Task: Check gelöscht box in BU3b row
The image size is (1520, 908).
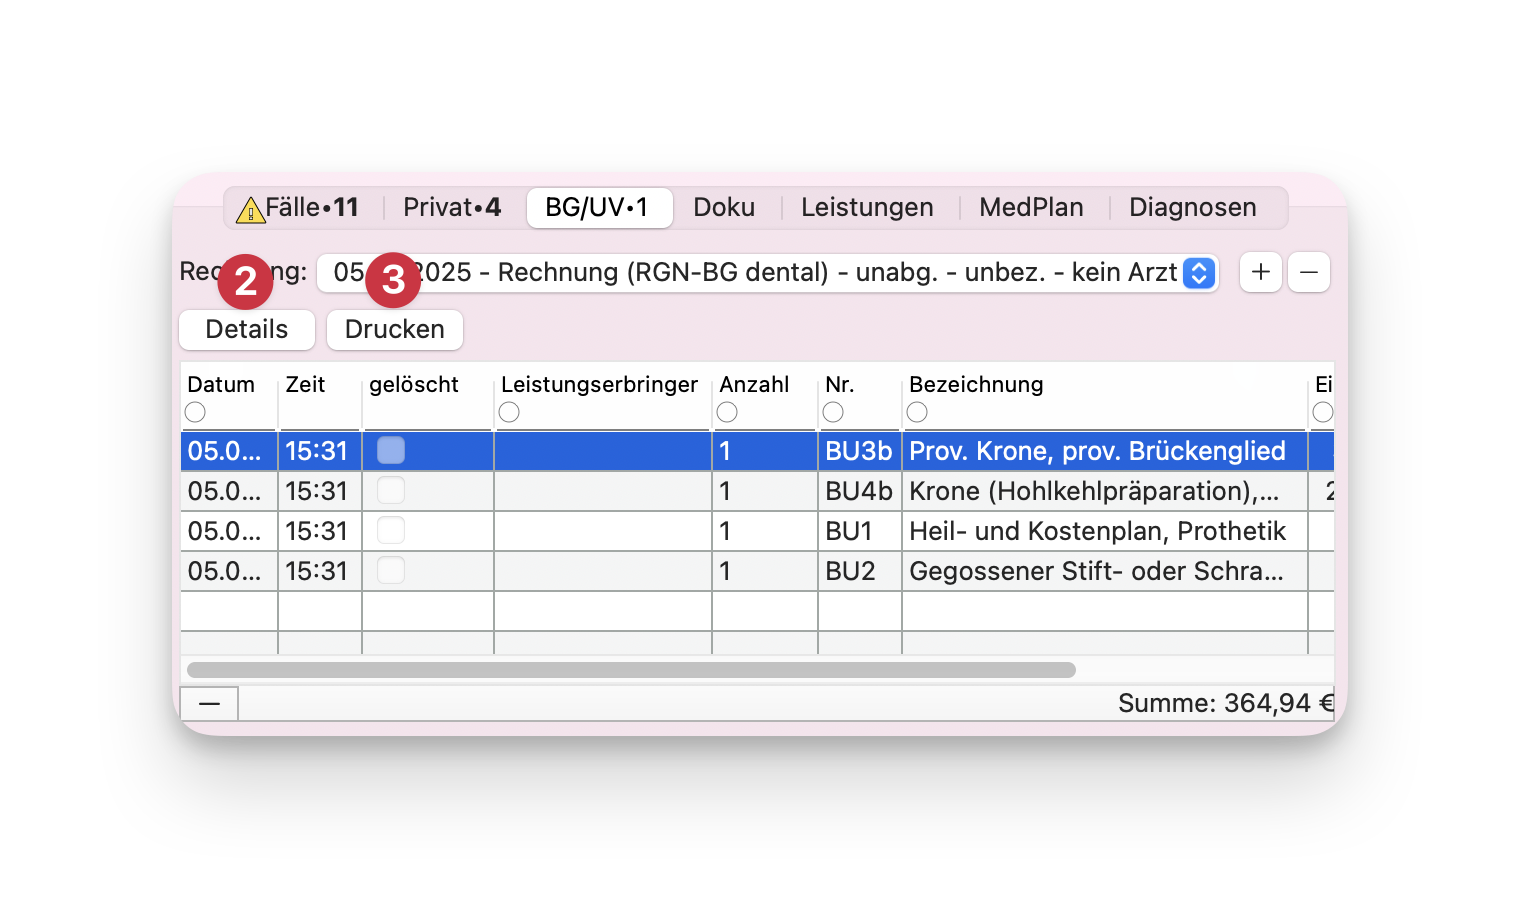Action: (x=391, y=451)
